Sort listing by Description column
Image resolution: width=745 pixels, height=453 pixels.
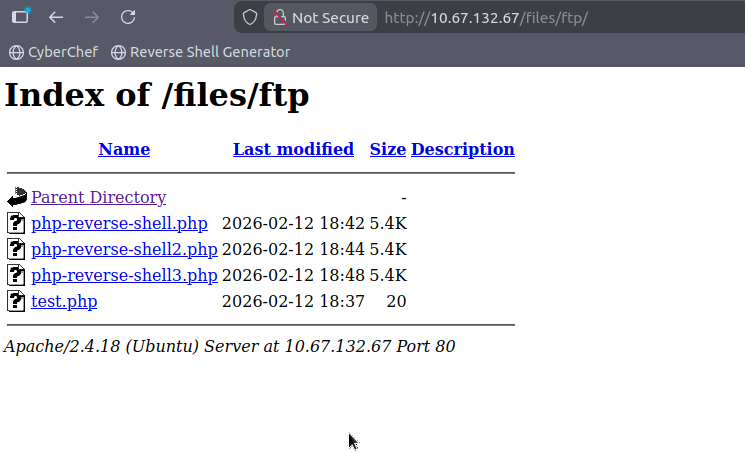[462, 149]
